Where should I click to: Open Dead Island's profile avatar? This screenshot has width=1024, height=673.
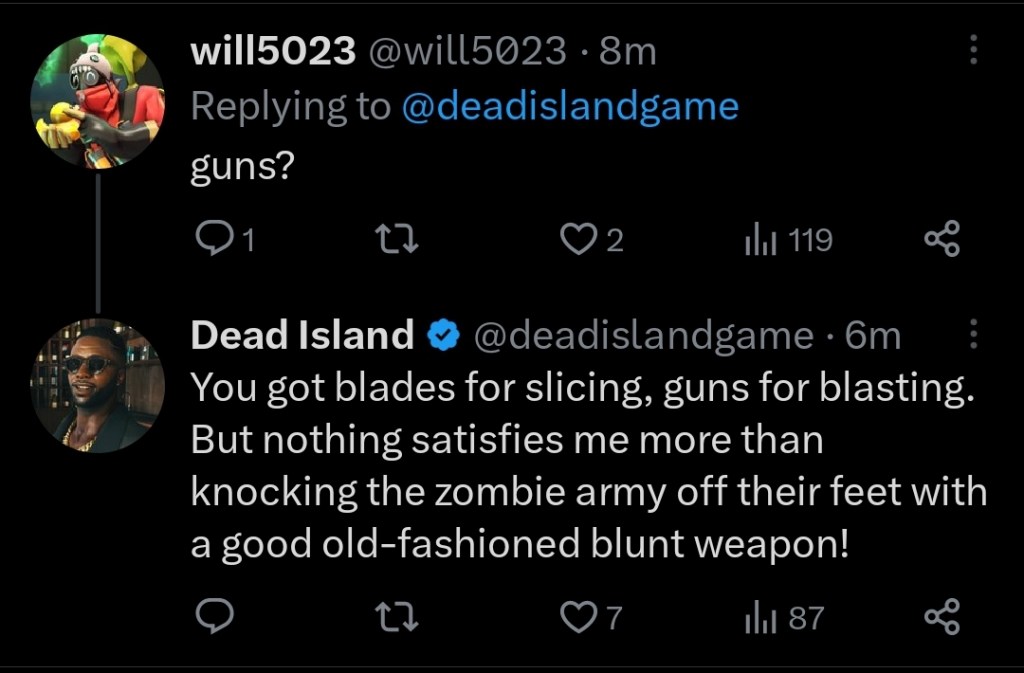click(x=97, y=385)
